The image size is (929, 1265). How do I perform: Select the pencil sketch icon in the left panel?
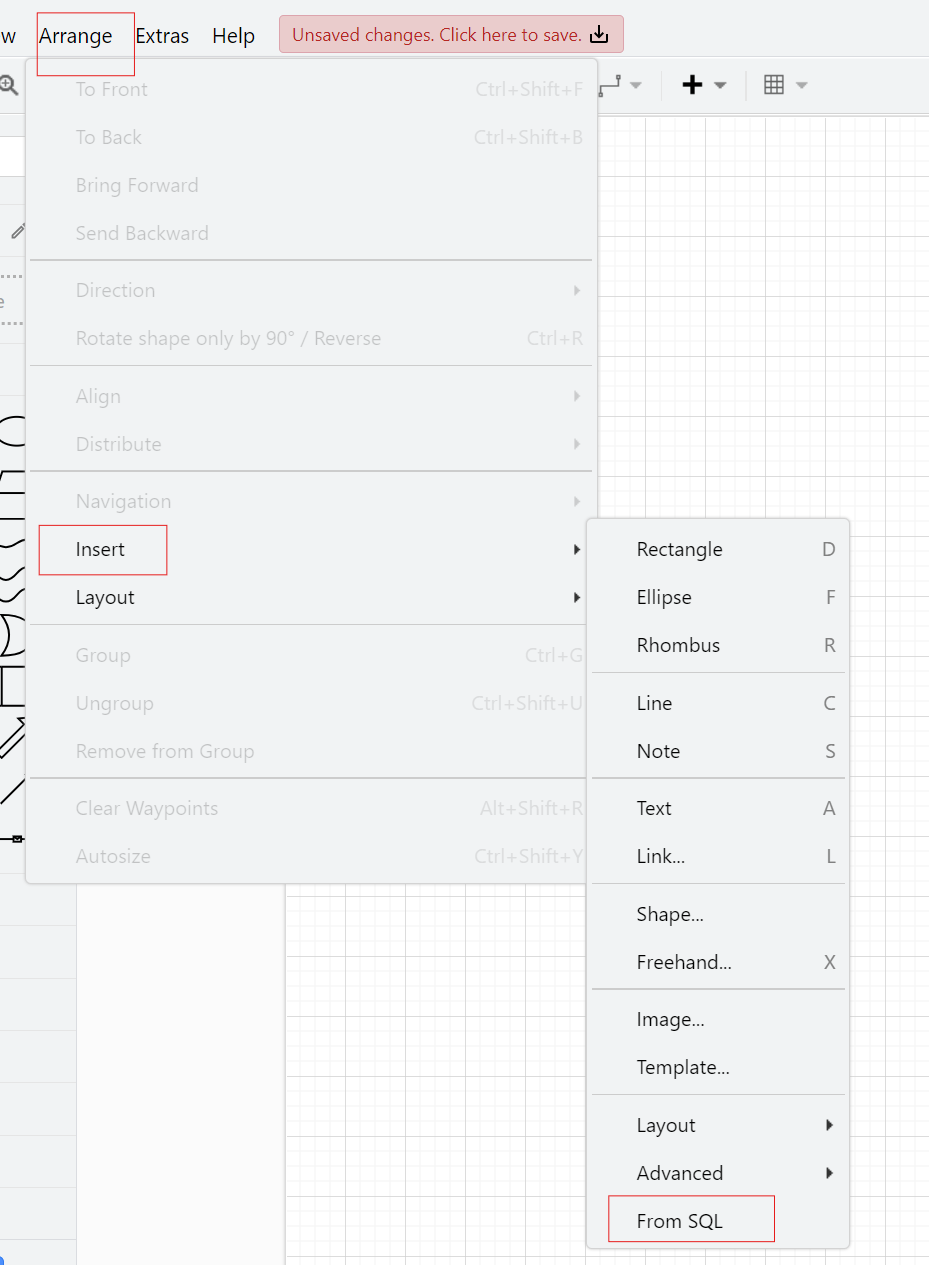18,231
